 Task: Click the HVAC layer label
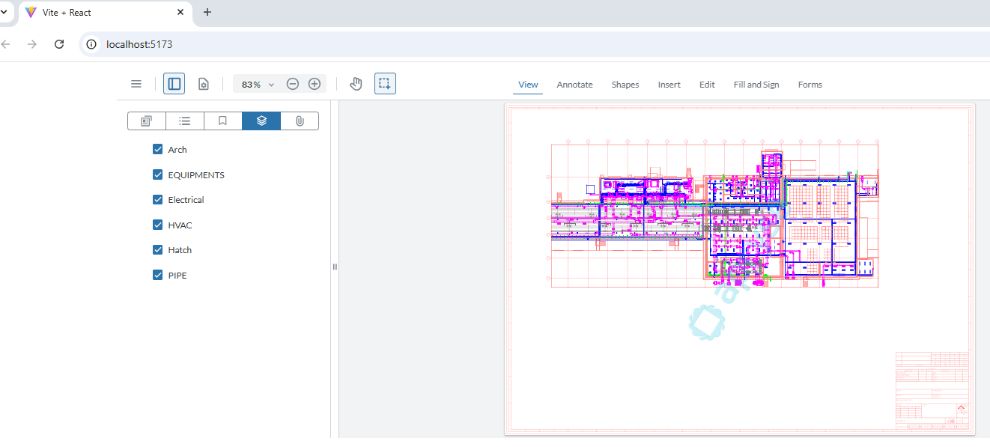pos(180,225)
